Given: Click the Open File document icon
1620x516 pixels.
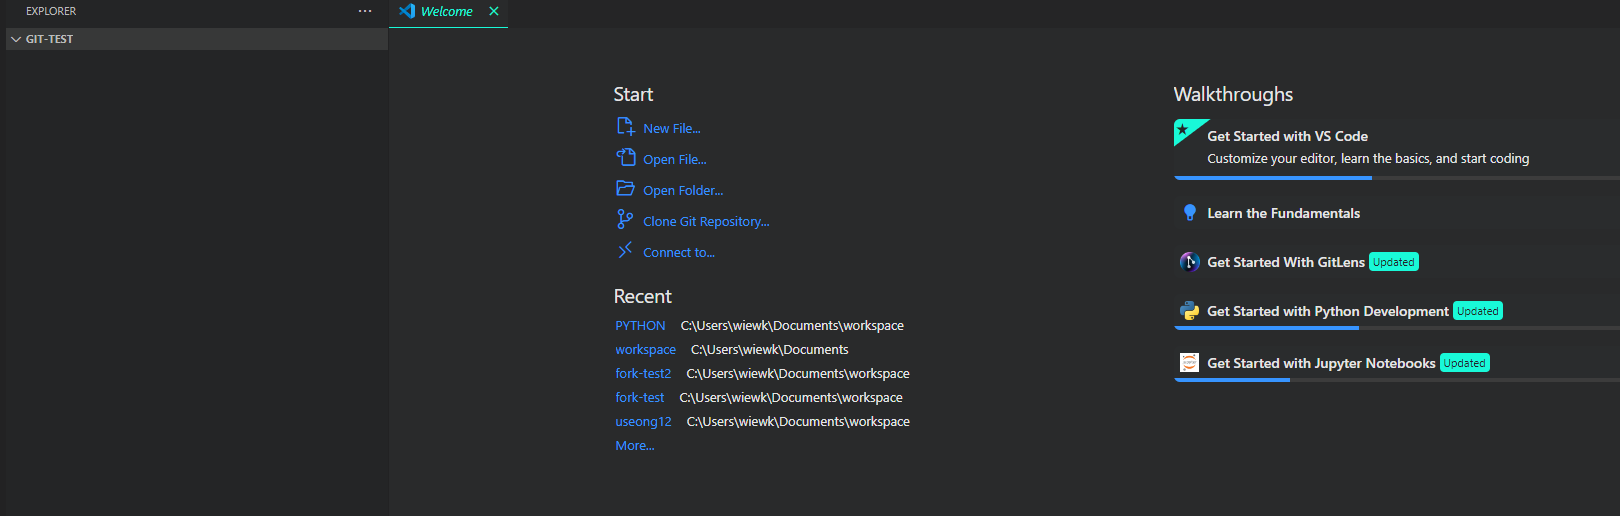Looking at the screenshot, I should point(626,158).
